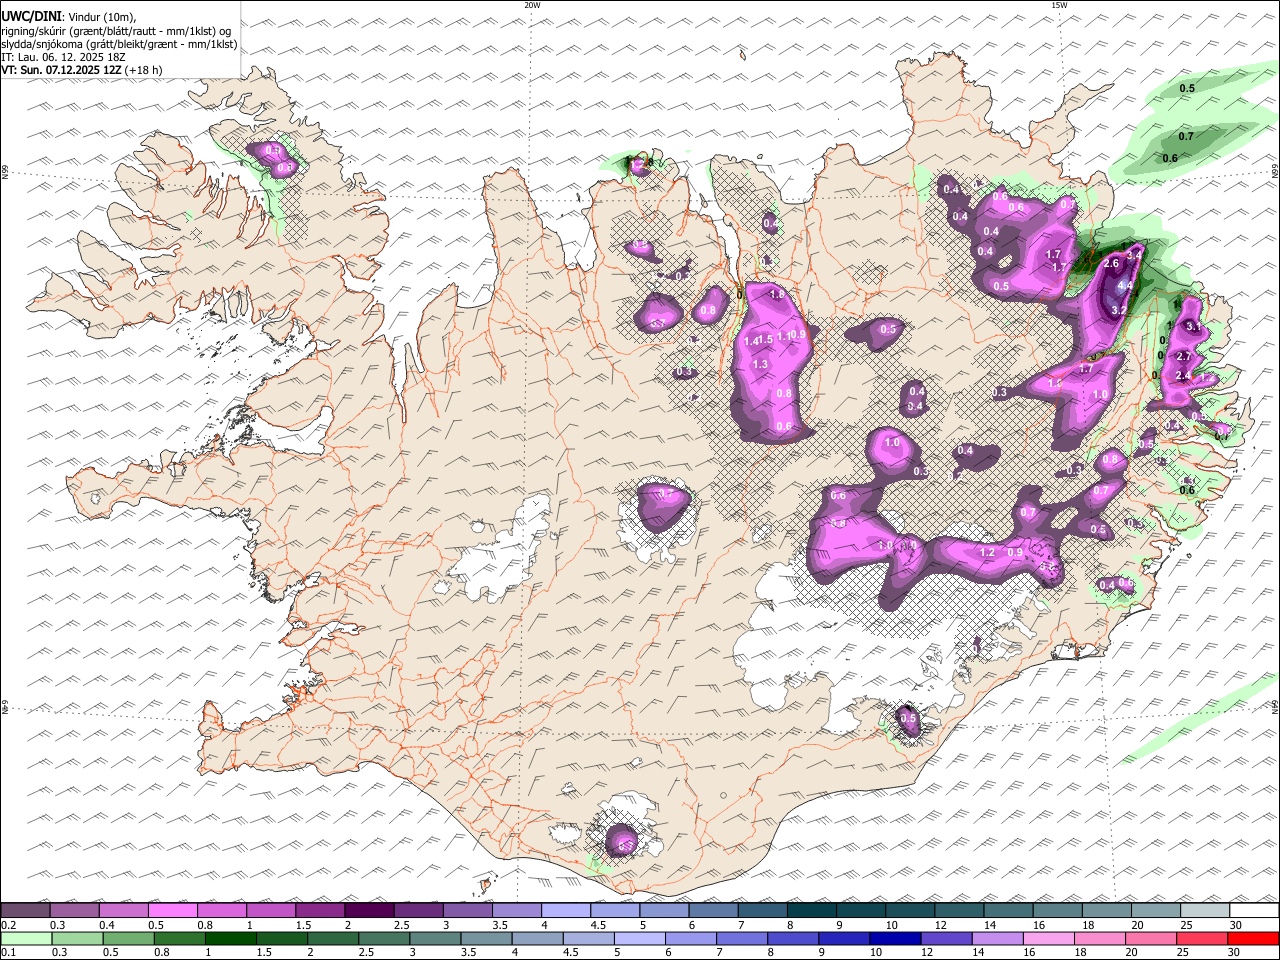Click the 'UWC/DINI: Vindur (10m)' title text
Screen dimensions: 1280x960
click(68, 17)
